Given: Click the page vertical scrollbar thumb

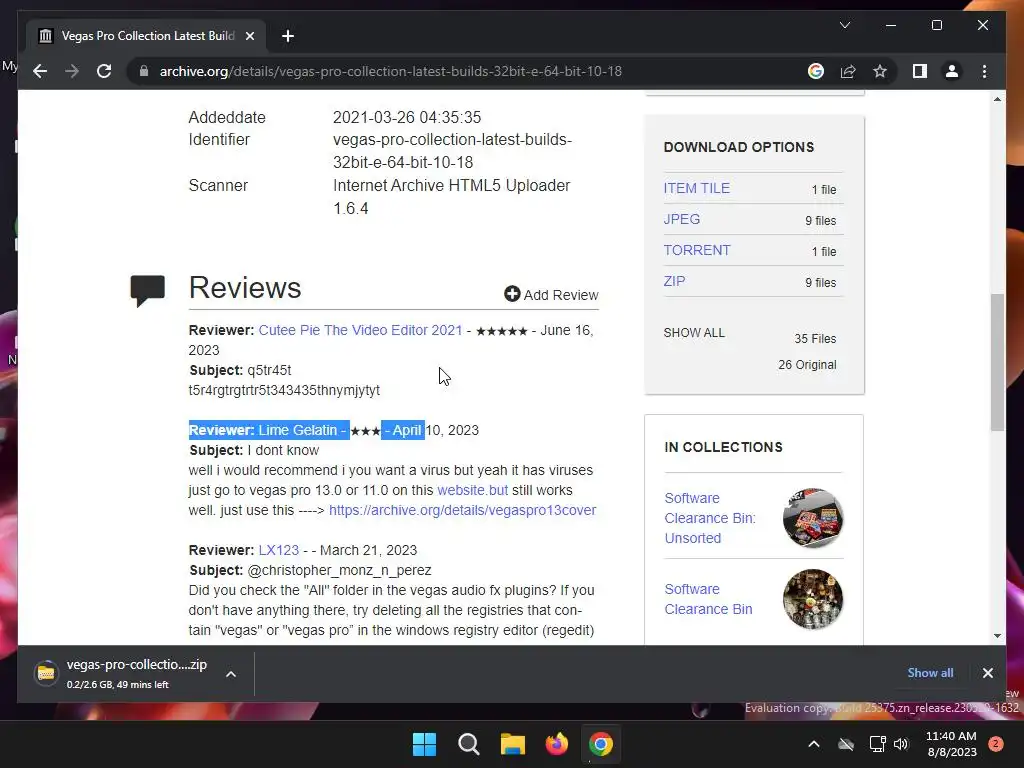Looking at the screenshot, I should (x=997, y=362).
